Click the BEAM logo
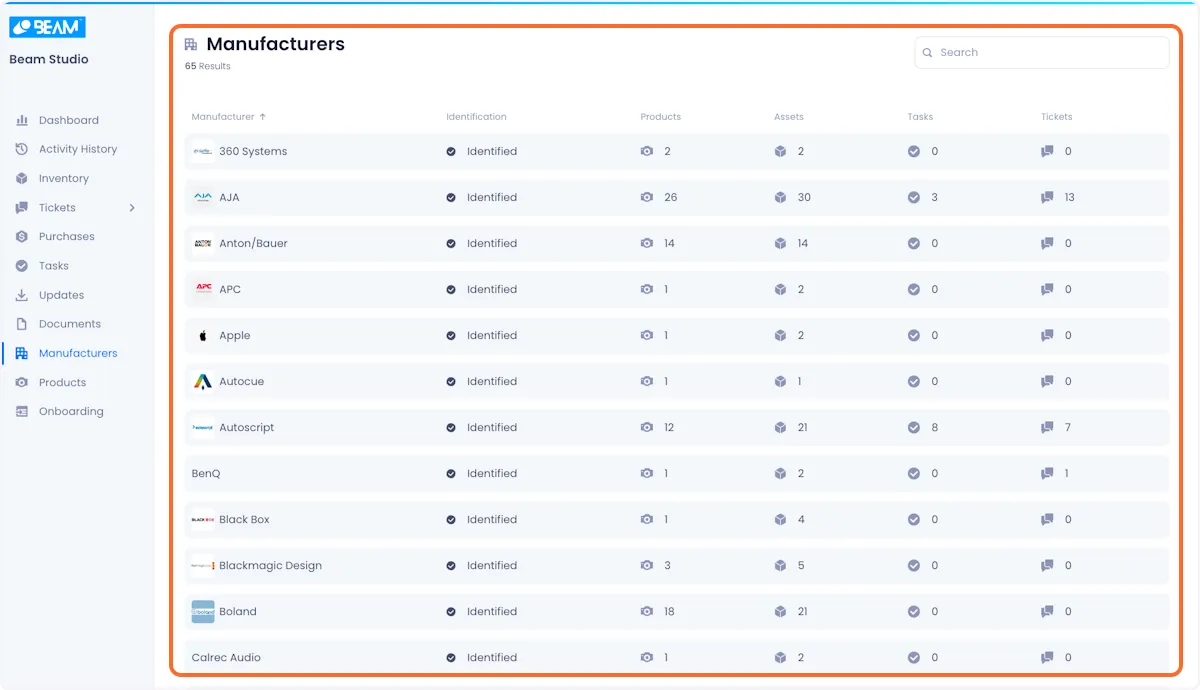This screenshot has height=690, width=1200. [x=47, y=27]
